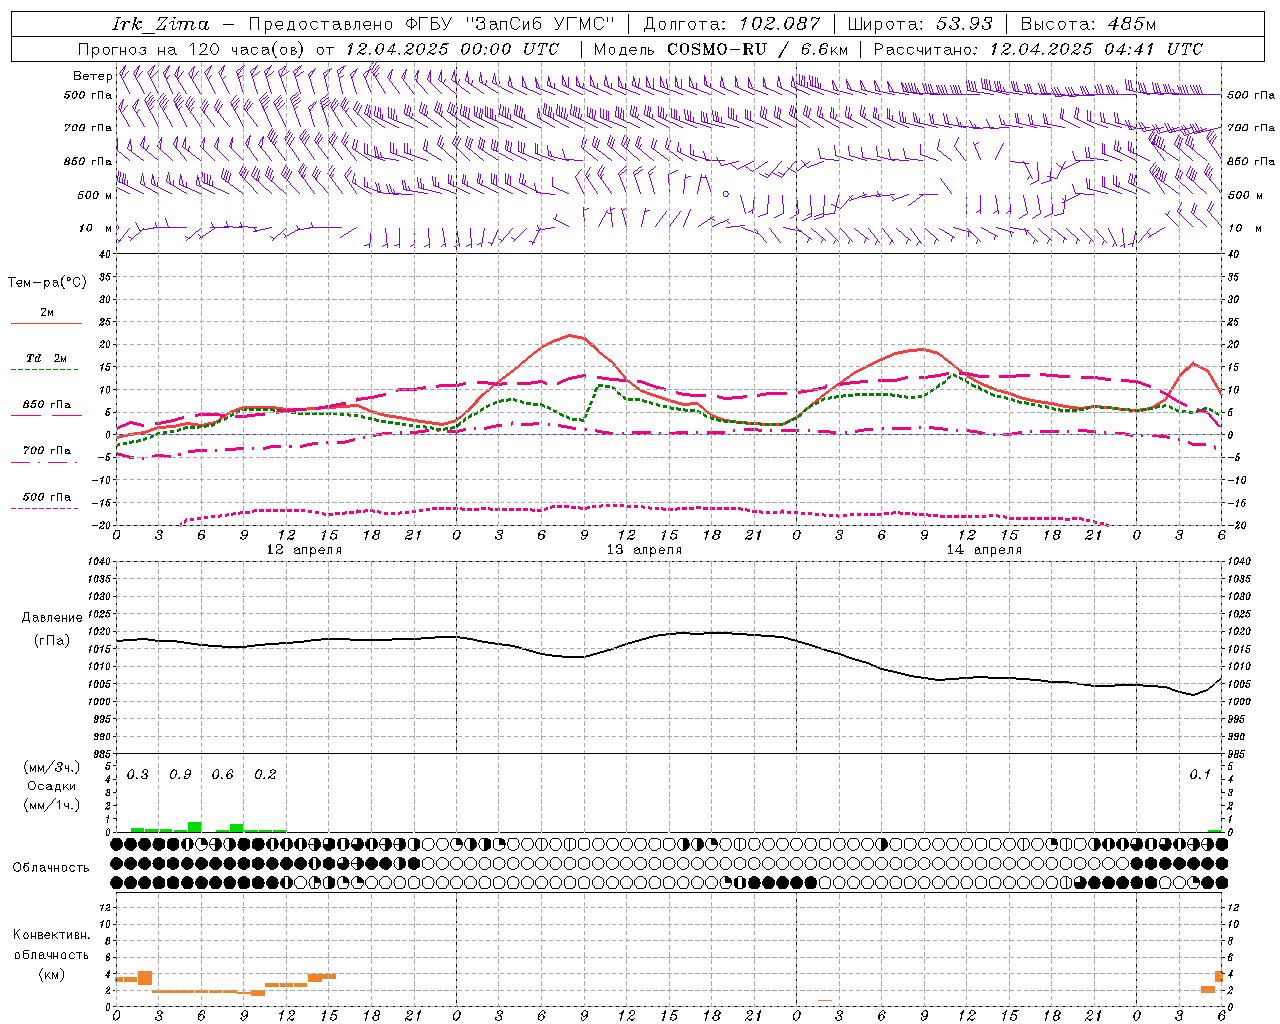Select the 'Широта: 53.93' latitude text

tap(919, 24)
